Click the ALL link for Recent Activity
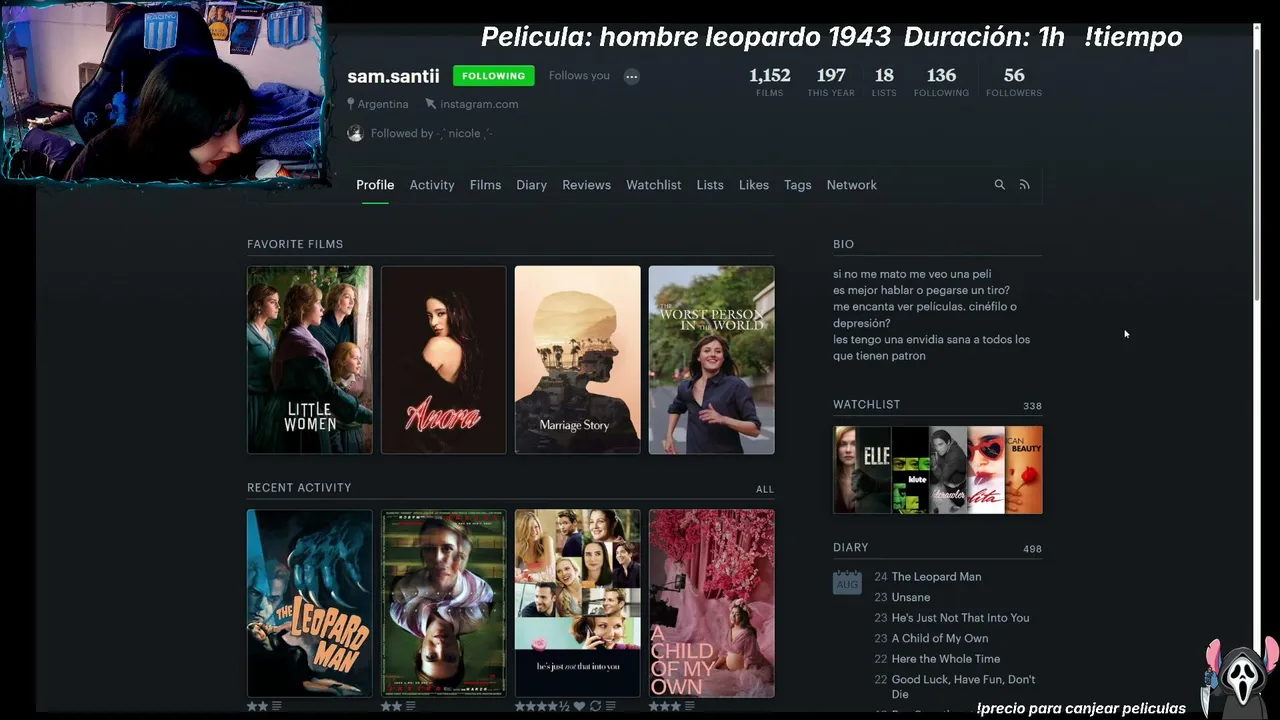 (x=765, y=489)
